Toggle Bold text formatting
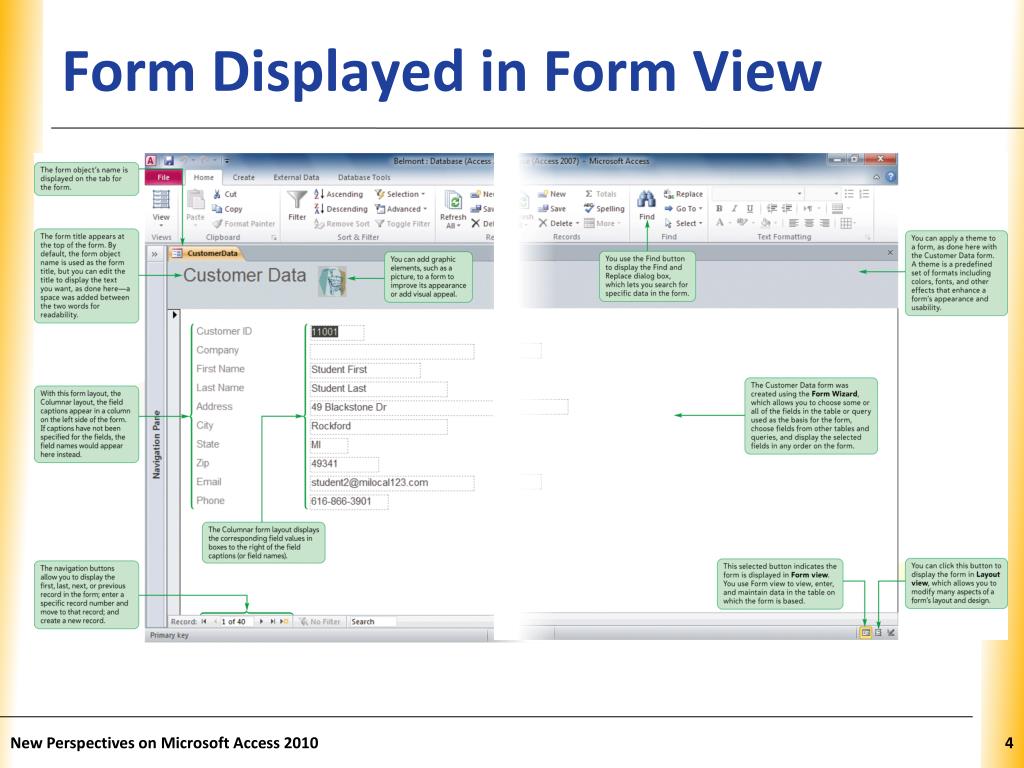This screenshot has height=768, width=1024. click(719, 208)
